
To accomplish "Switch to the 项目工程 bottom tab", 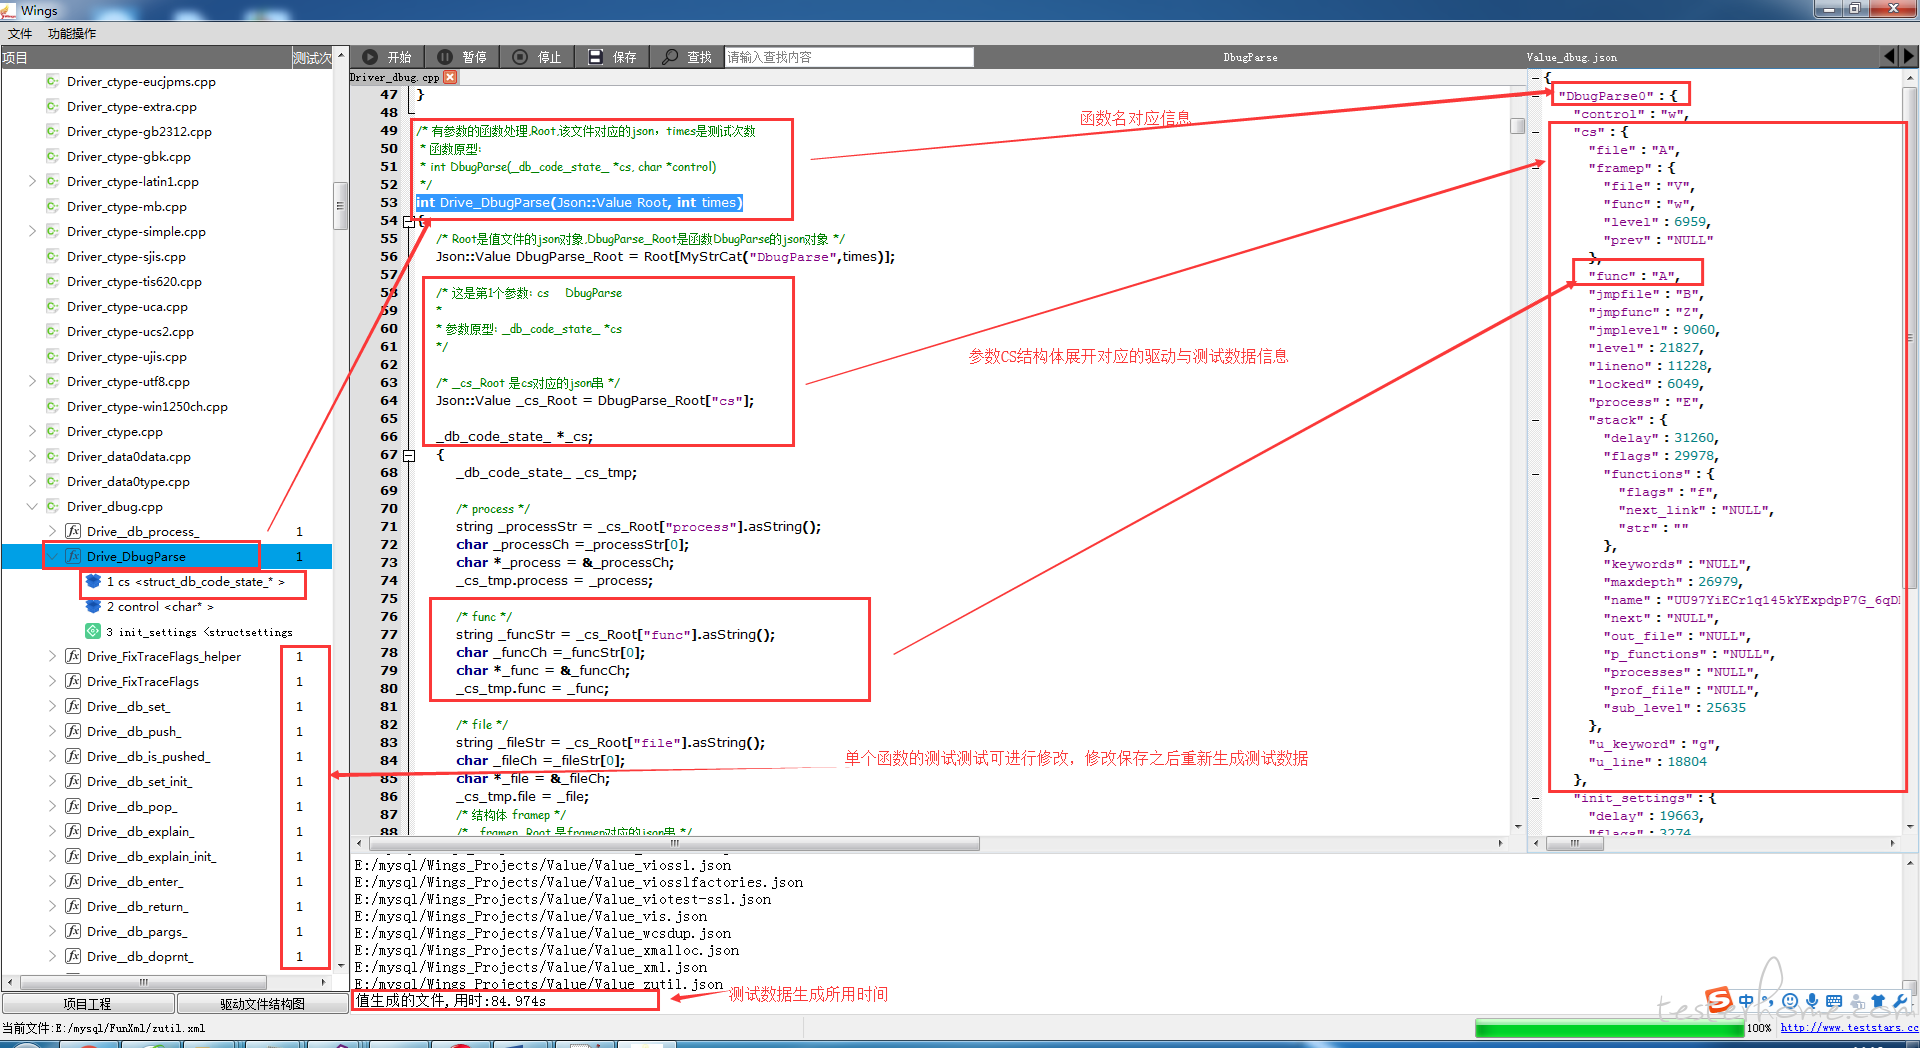I will tap(87, 1003).
